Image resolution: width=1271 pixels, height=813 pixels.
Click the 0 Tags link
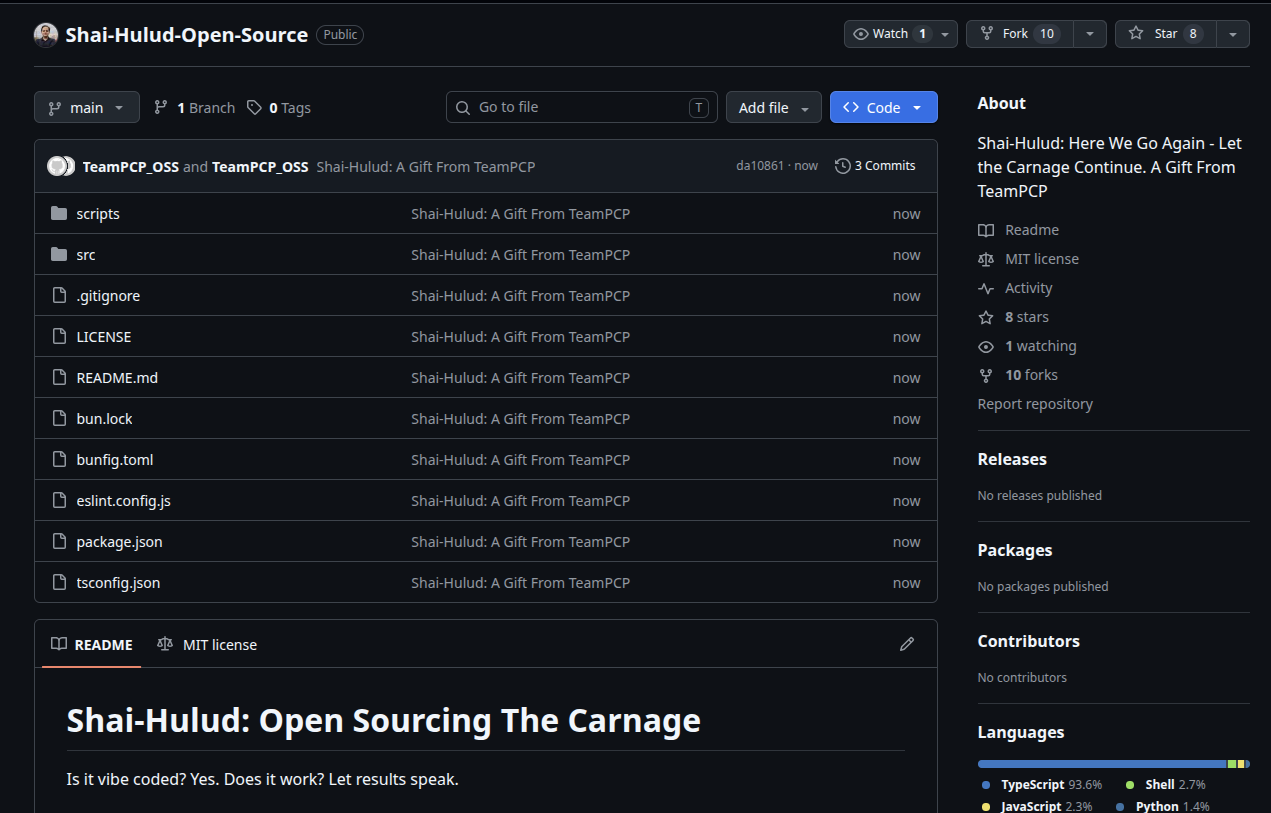click(279, 107)
